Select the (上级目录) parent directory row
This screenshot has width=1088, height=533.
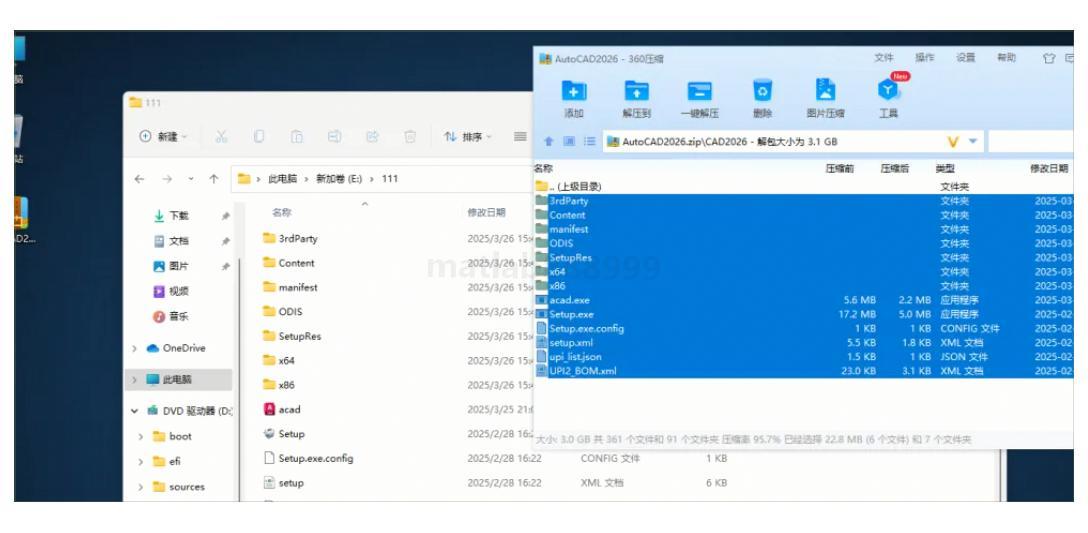point(804,187)
